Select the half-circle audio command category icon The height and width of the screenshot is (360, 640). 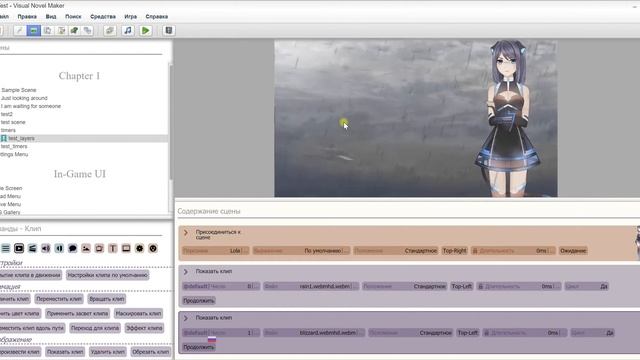pyautogui.click(x=59, y=248)
